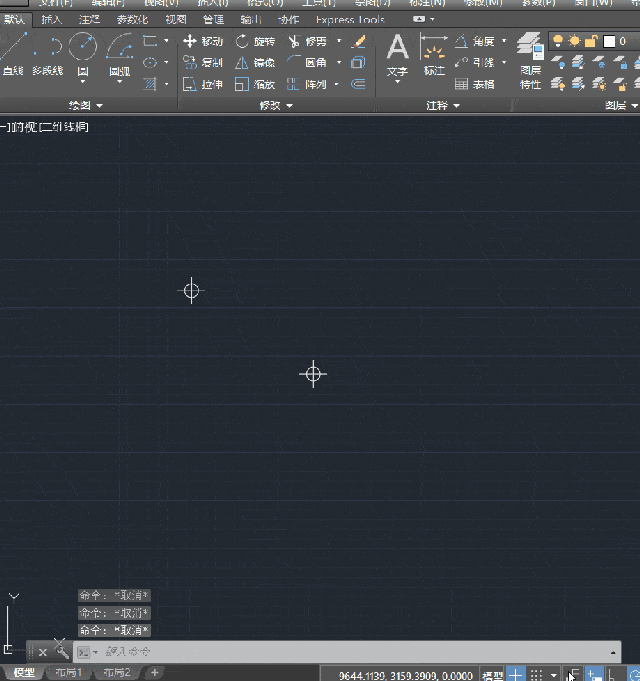The width and height of the screenshot is (640, 681).
Task: Choose the Rectangle draw tool icon
Action: (x=150, y=41)
